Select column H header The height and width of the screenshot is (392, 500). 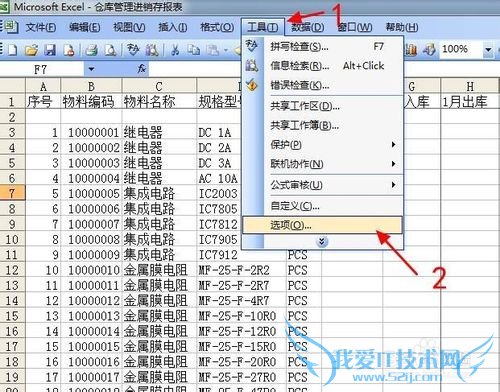[470, 87]
